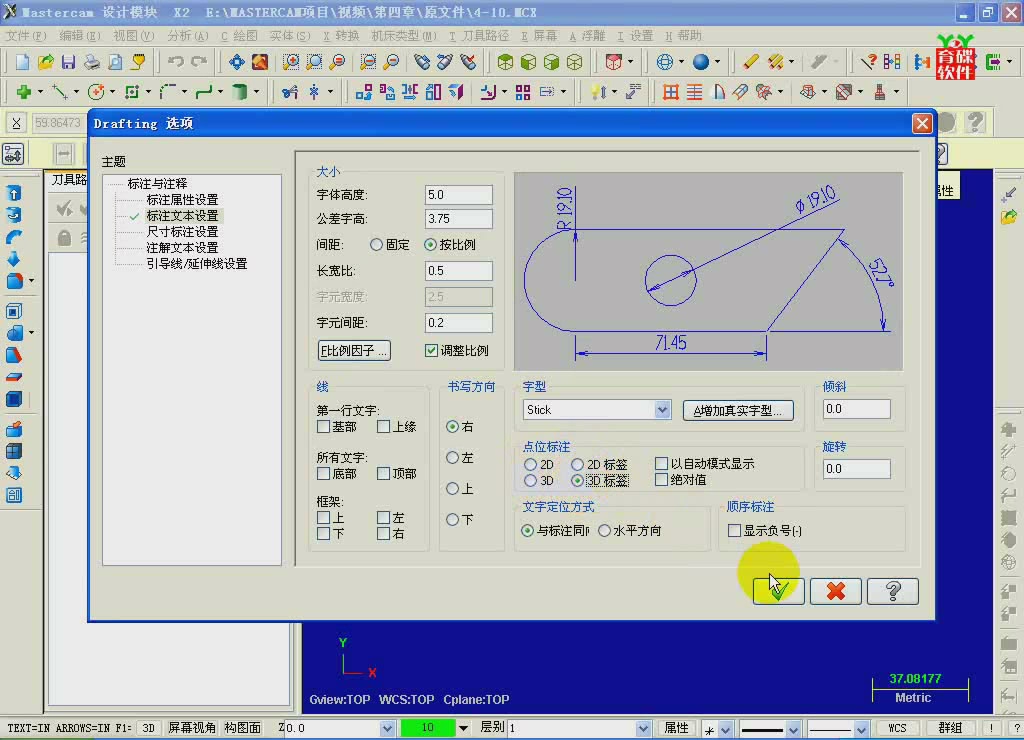1024x740 pixels.
Task: Expand the shaded sphere dropdown arrow
Action: 717,62
